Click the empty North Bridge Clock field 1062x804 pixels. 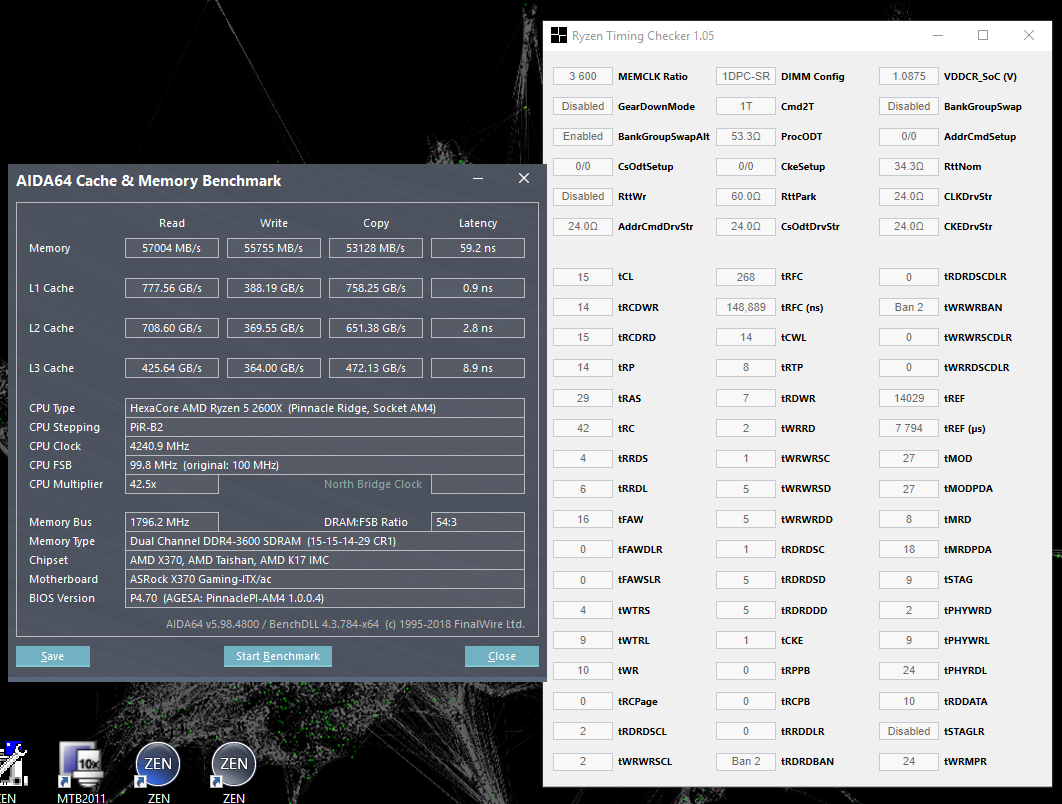(x=477, y=484)
